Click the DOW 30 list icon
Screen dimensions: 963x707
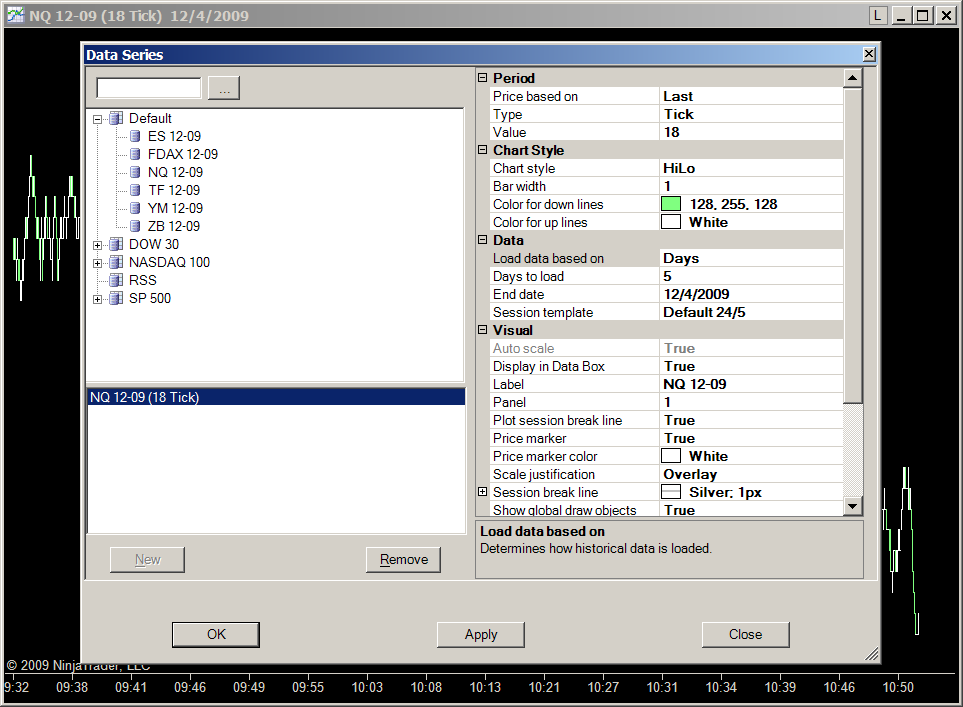116,244
